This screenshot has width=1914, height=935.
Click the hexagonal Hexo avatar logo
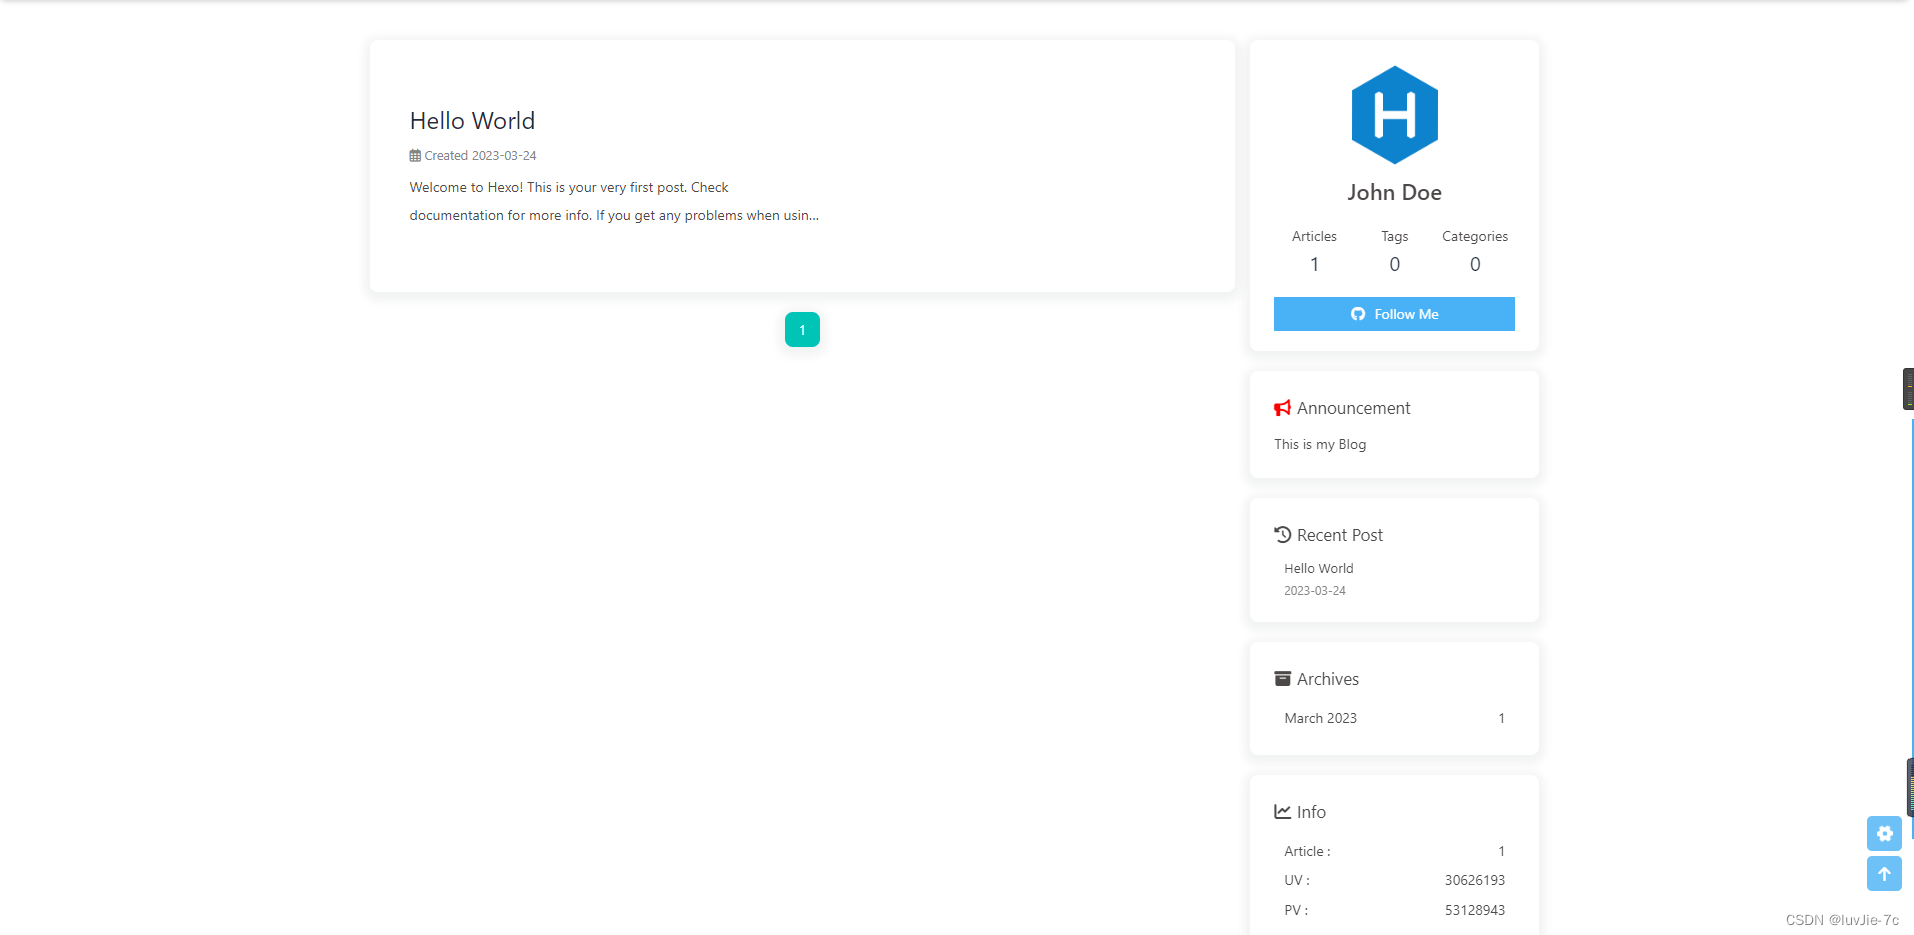(x=1394, y=114)
